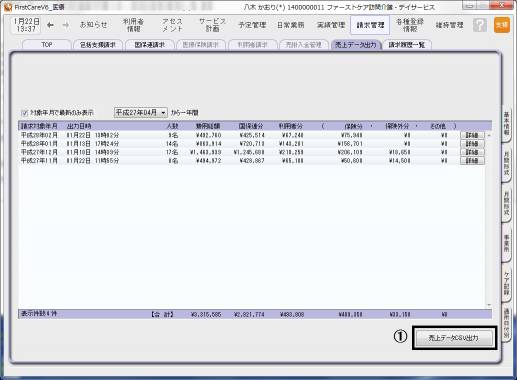Open 詳細 for the 平成27年11月 row
Screen dimensions: 517x380
click(472, 161)
